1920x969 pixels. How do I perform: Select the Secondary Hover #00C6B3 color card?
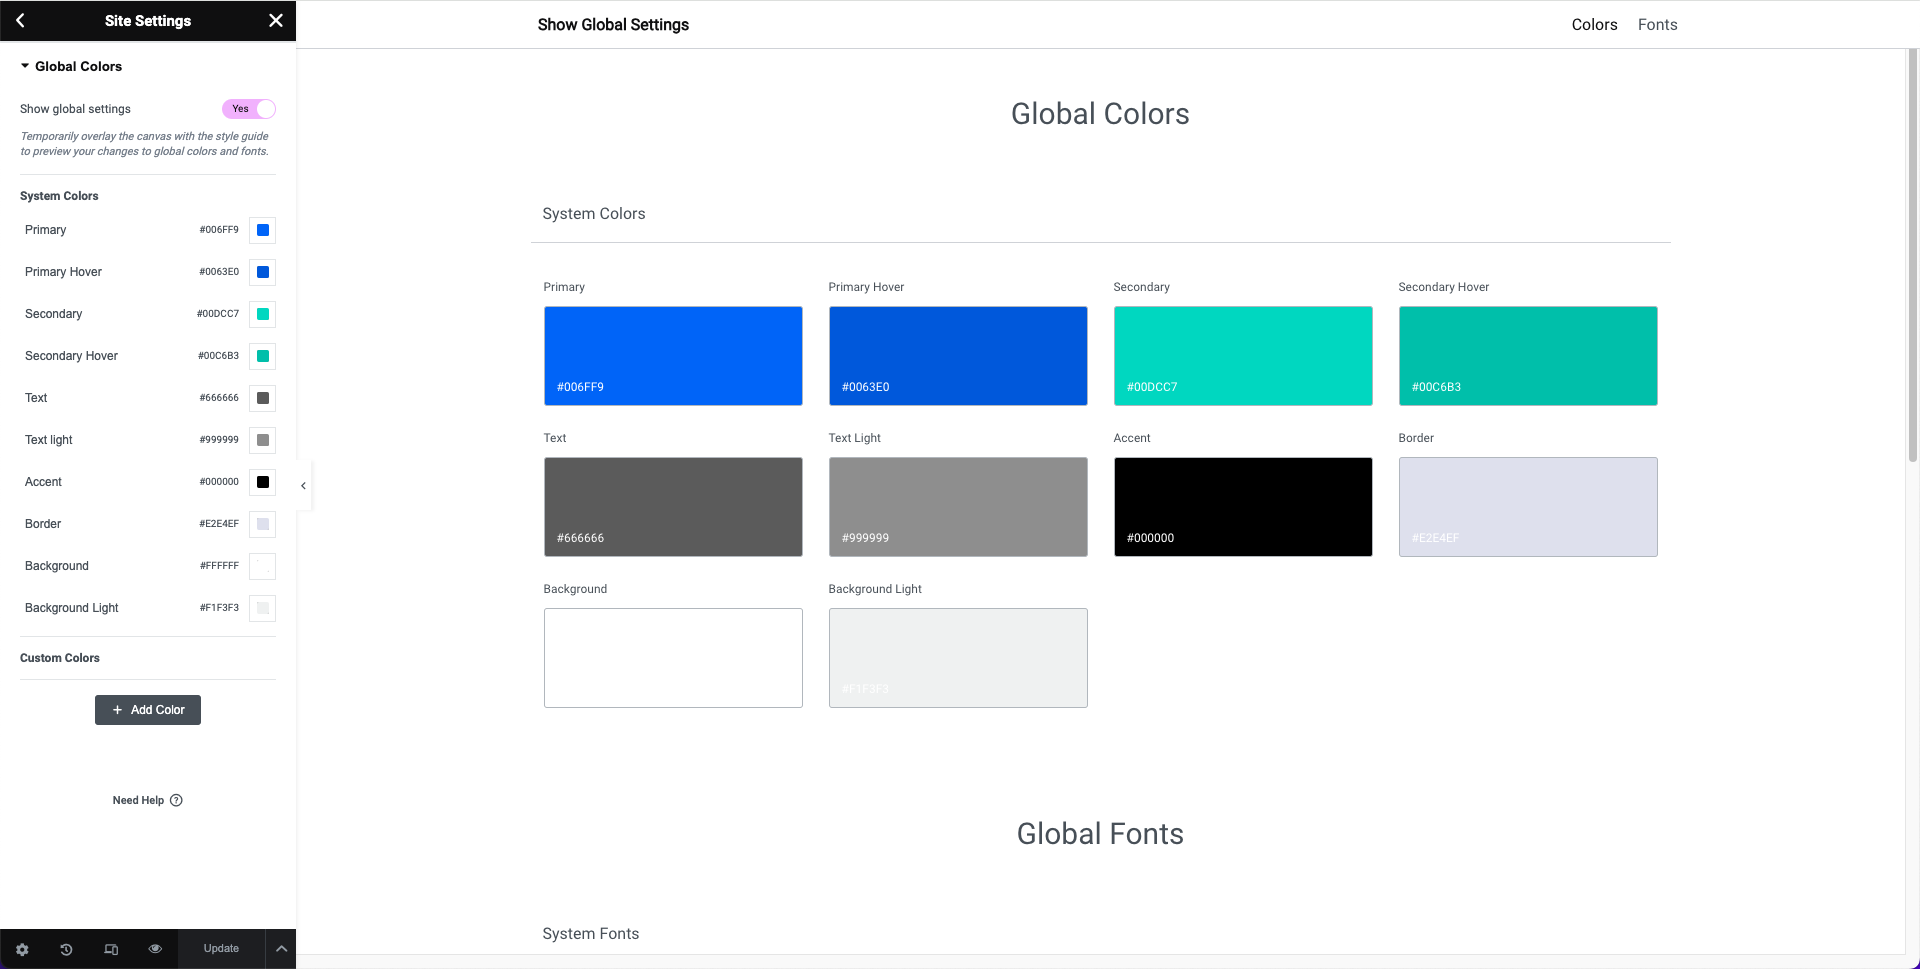click(x=1528, y=356)
